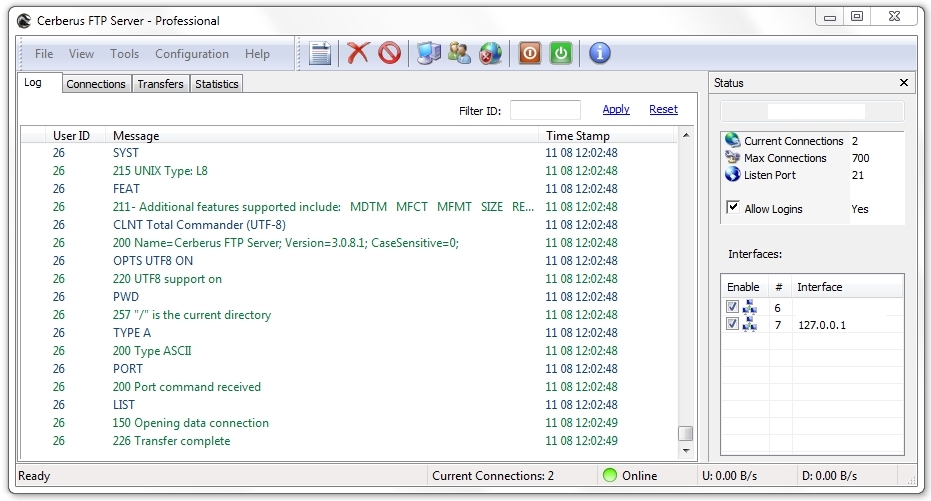Viewport: 931px width, 501px height.
Task: Click the log file document icon
Action: [320, 53]
